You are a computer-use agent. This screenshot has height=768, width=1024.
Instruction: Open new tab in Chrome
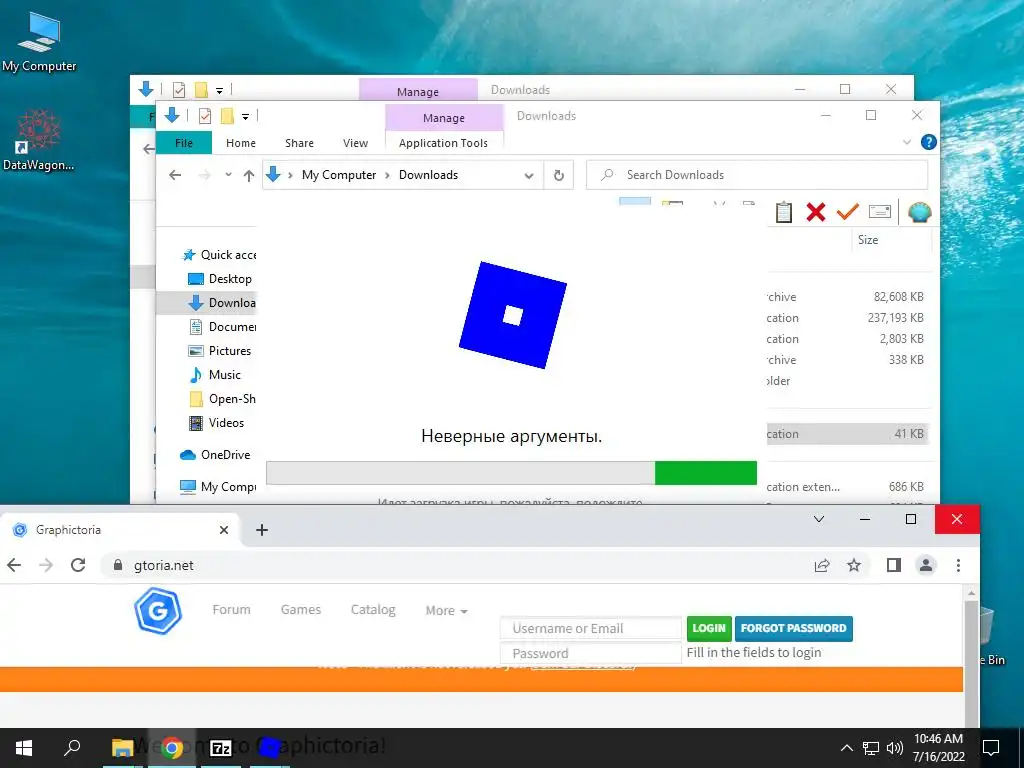262,530
